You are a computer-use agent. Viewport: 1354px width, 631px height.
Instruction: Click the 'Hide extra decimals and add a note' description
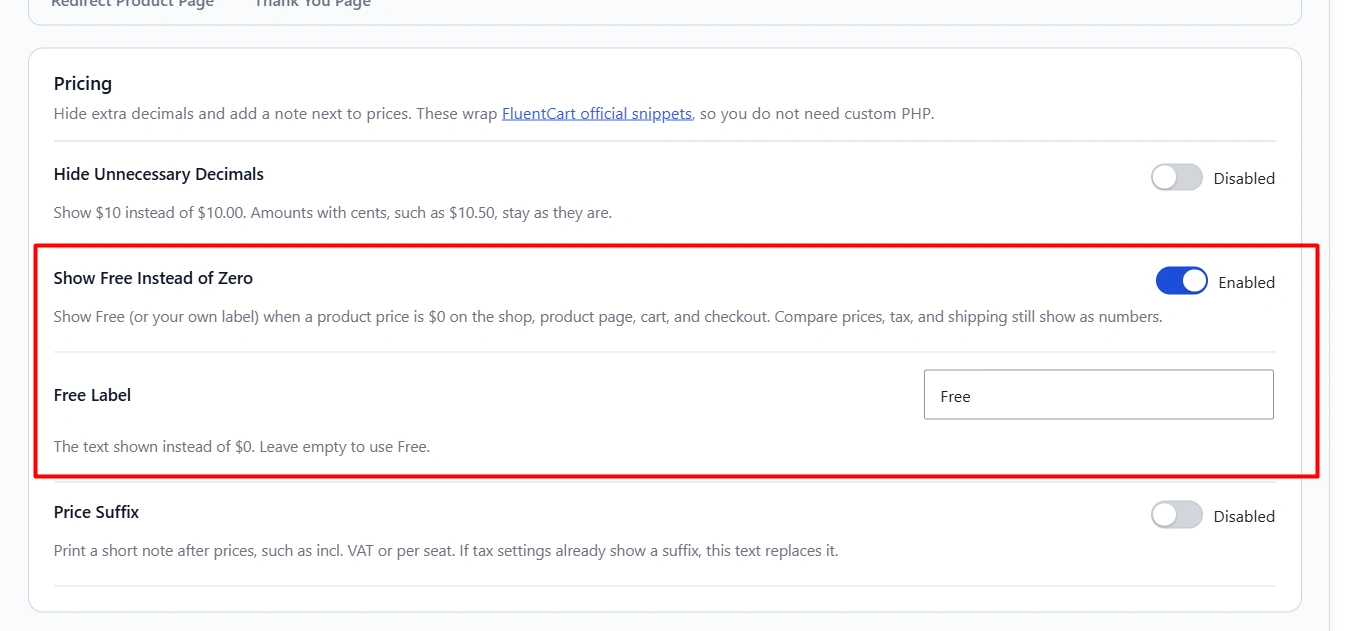494,113
